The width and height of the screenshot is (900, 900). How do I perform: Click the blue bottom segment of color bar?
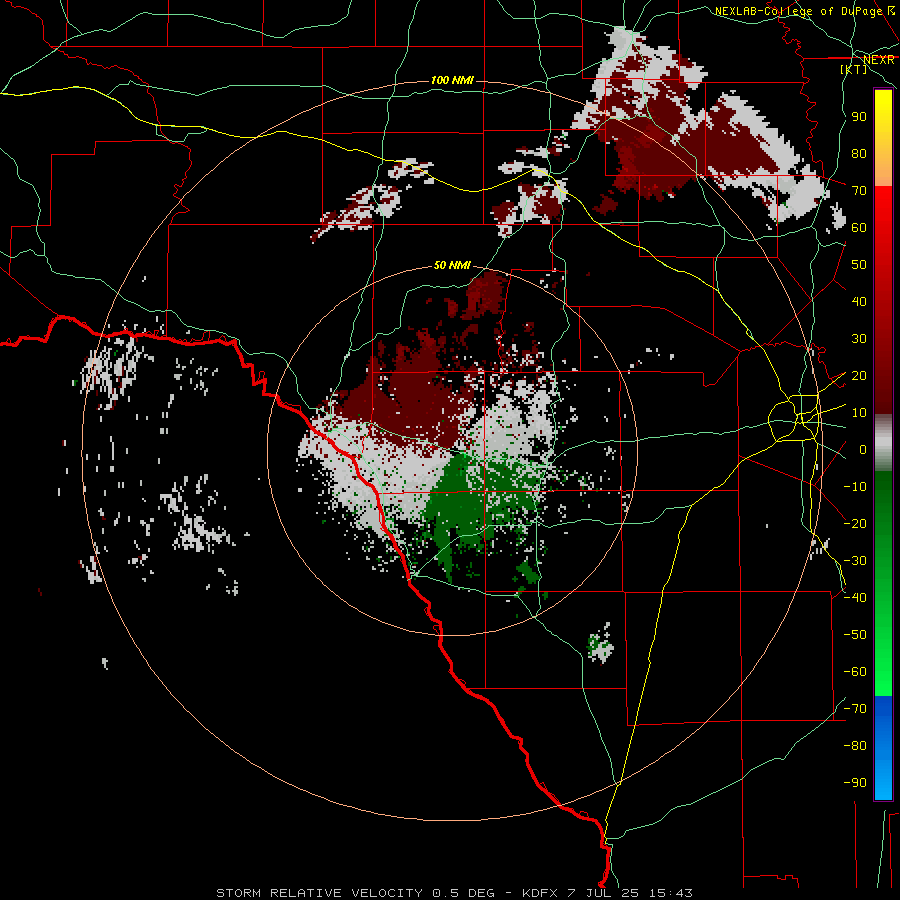pyautogui.click(x=883, y=747)
